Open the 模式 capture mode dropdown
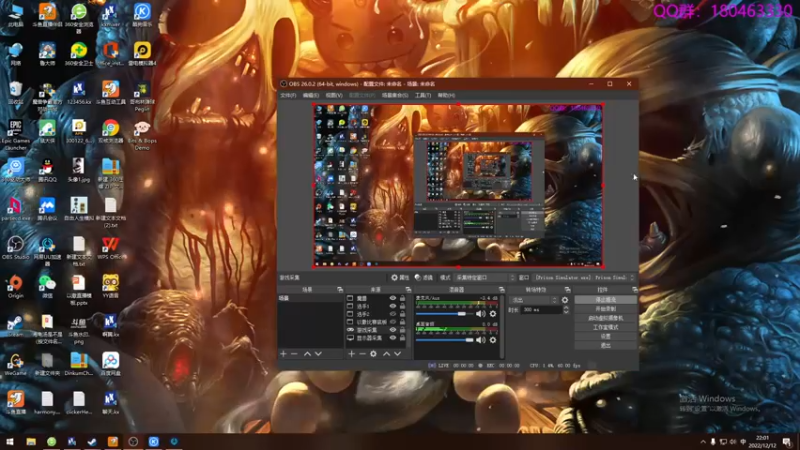Viewport: 800px width, 450px height. 485,278
